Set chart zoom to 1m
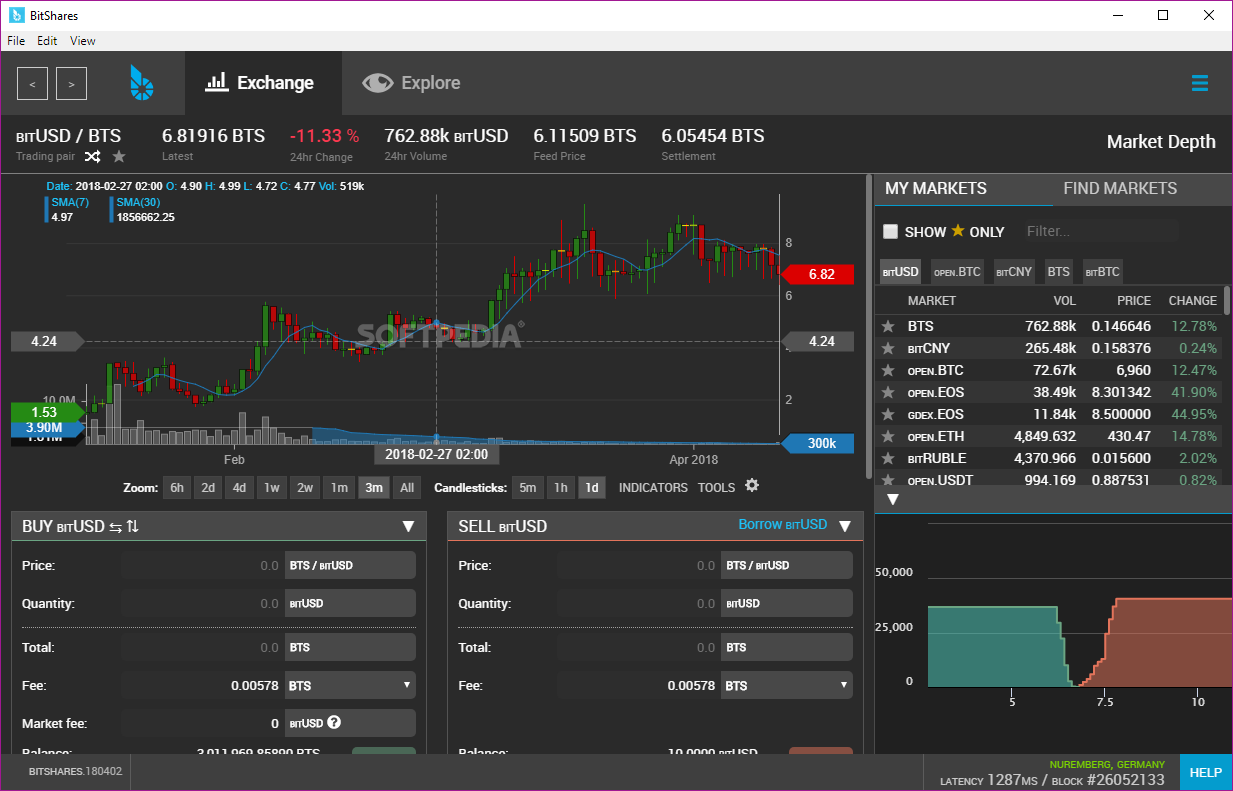Viewport: 1233px width, 791px height. click(340, 488)
